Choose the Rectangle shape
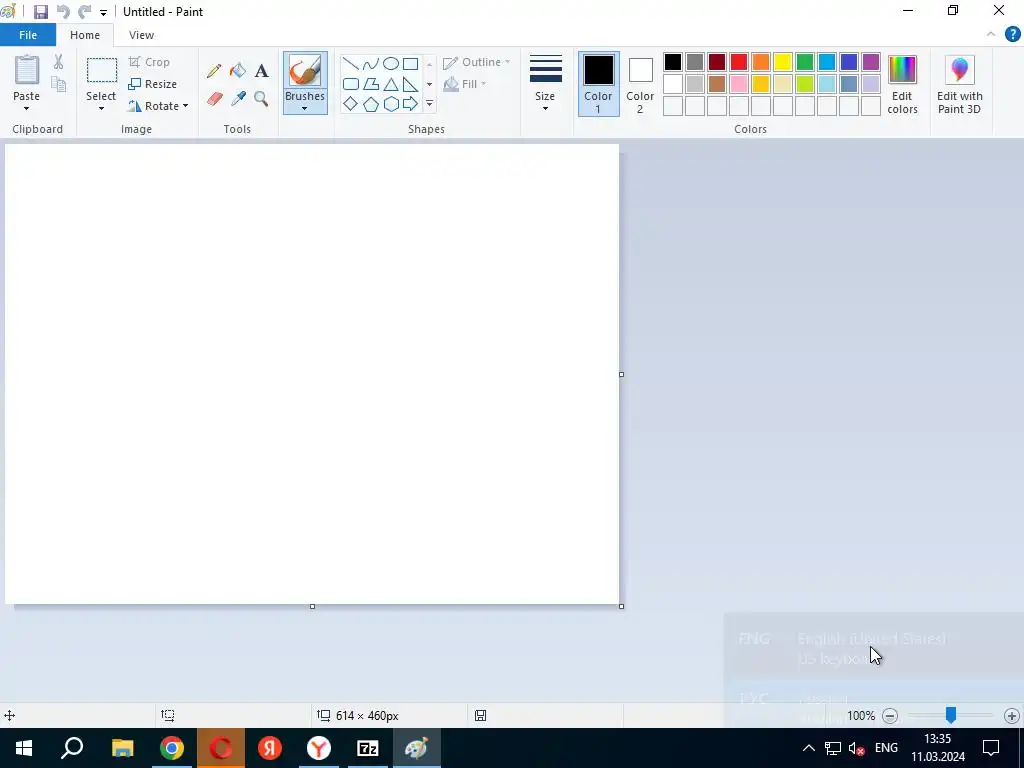Viewport: 1024px width, 768px height. pos(411,64)
